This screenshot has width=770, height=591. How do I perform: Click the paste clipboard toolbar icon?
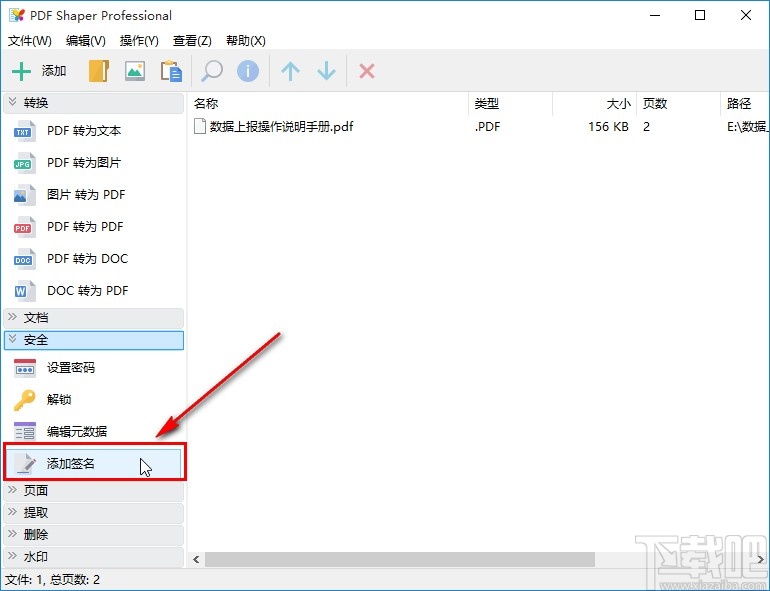(x=171, y=71)
